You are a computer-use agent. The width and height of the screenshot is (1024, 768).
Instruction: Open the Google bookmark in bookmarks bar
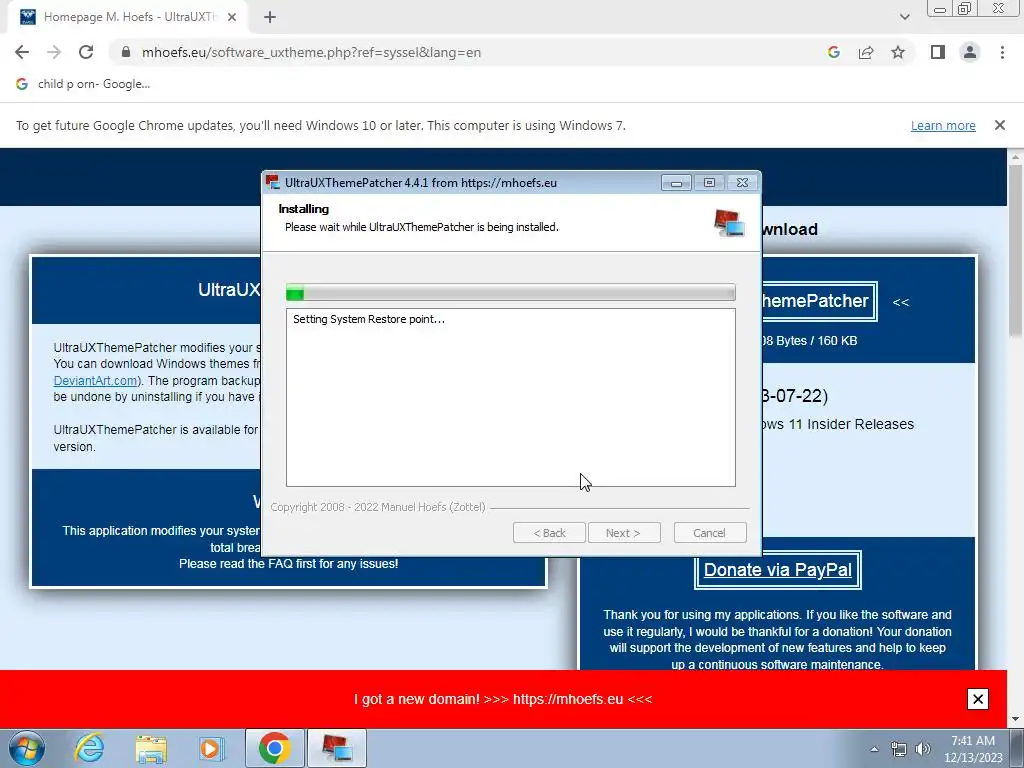pyautogui.click(x=84, y=84)
